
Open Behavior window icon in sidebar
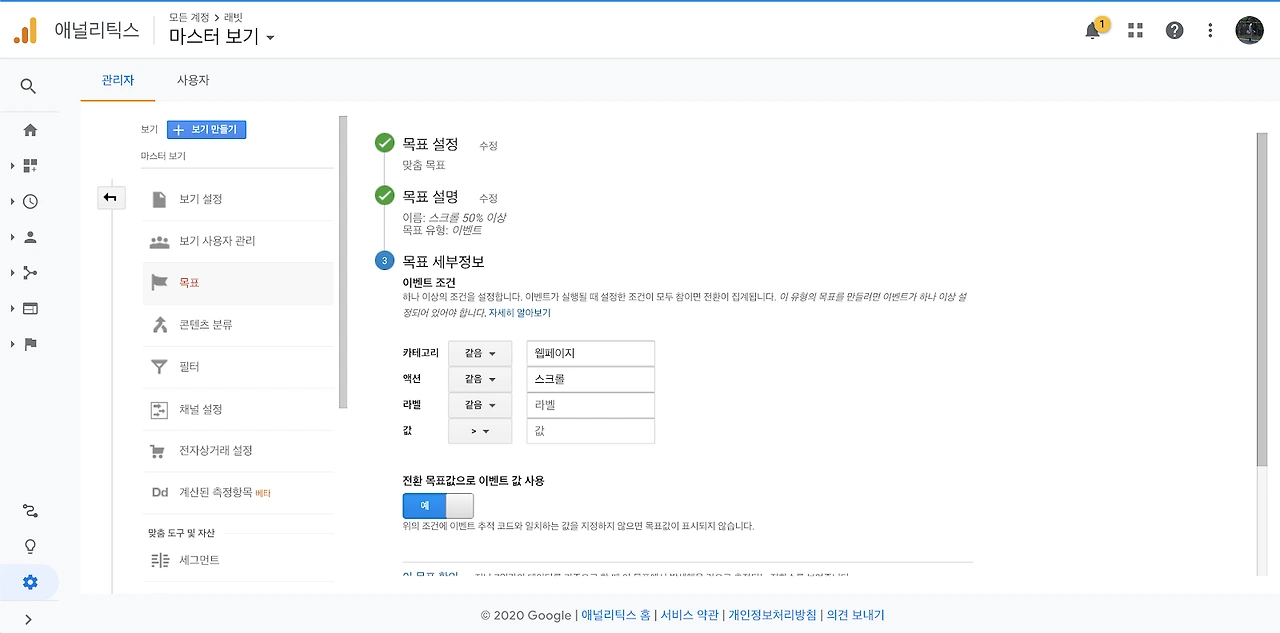pos(30,308)
